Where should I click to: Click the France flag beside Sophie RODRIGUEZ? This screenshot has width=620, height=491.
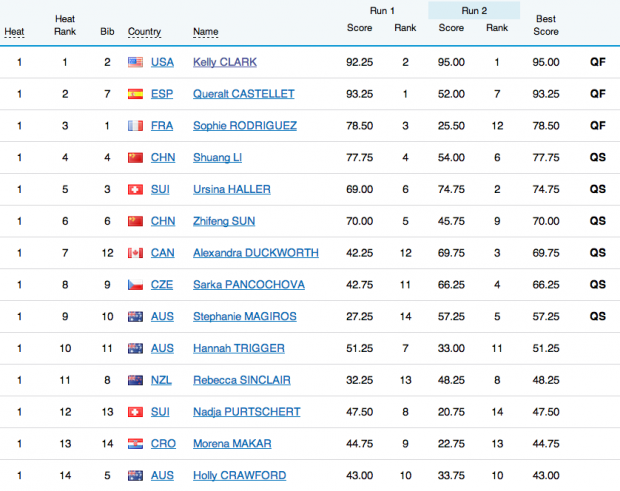(136, 126)
